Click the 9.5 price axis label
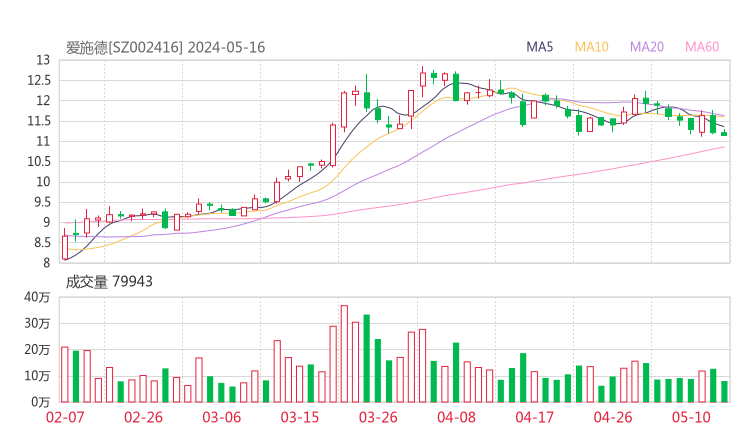 (x=40, y=202)
